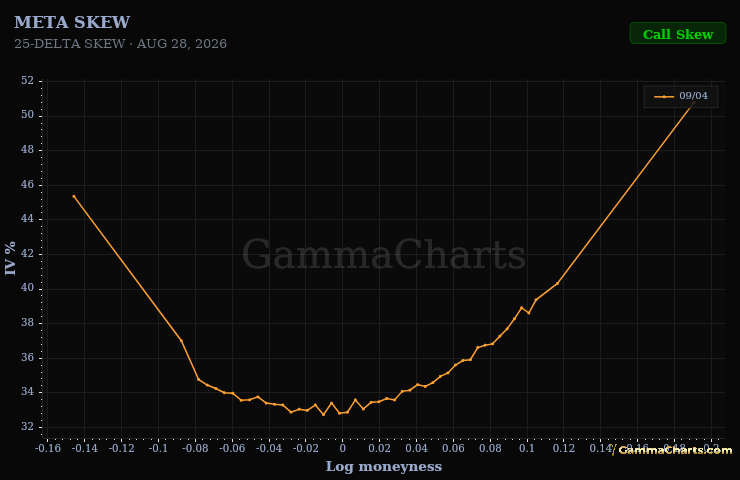740x480 pixels.
Task: Click the leftmost data point near 45 IV
Action: click(74, 196)
